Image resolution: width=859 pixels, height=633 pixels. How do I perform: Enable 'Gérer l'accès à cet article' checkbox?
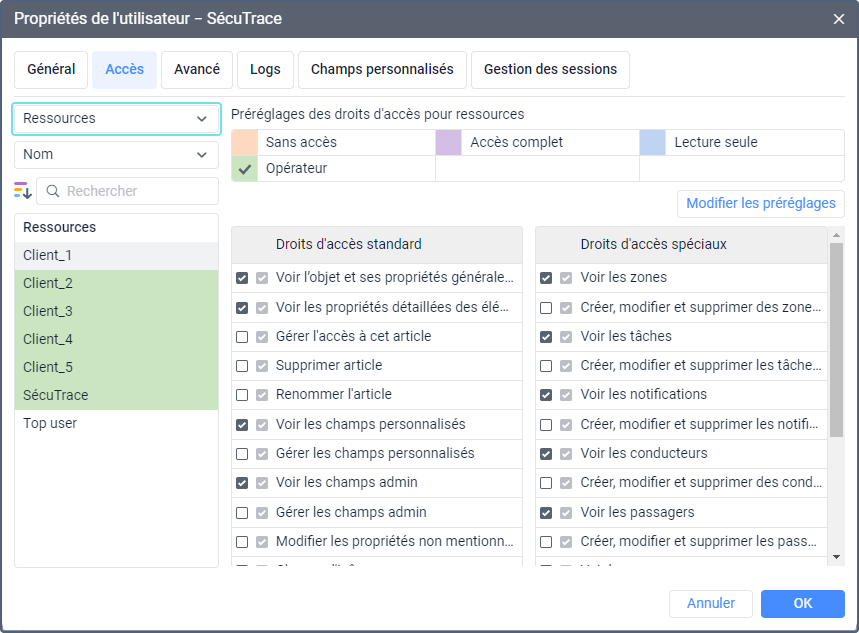pyautogui.click(x=242, y=337)
